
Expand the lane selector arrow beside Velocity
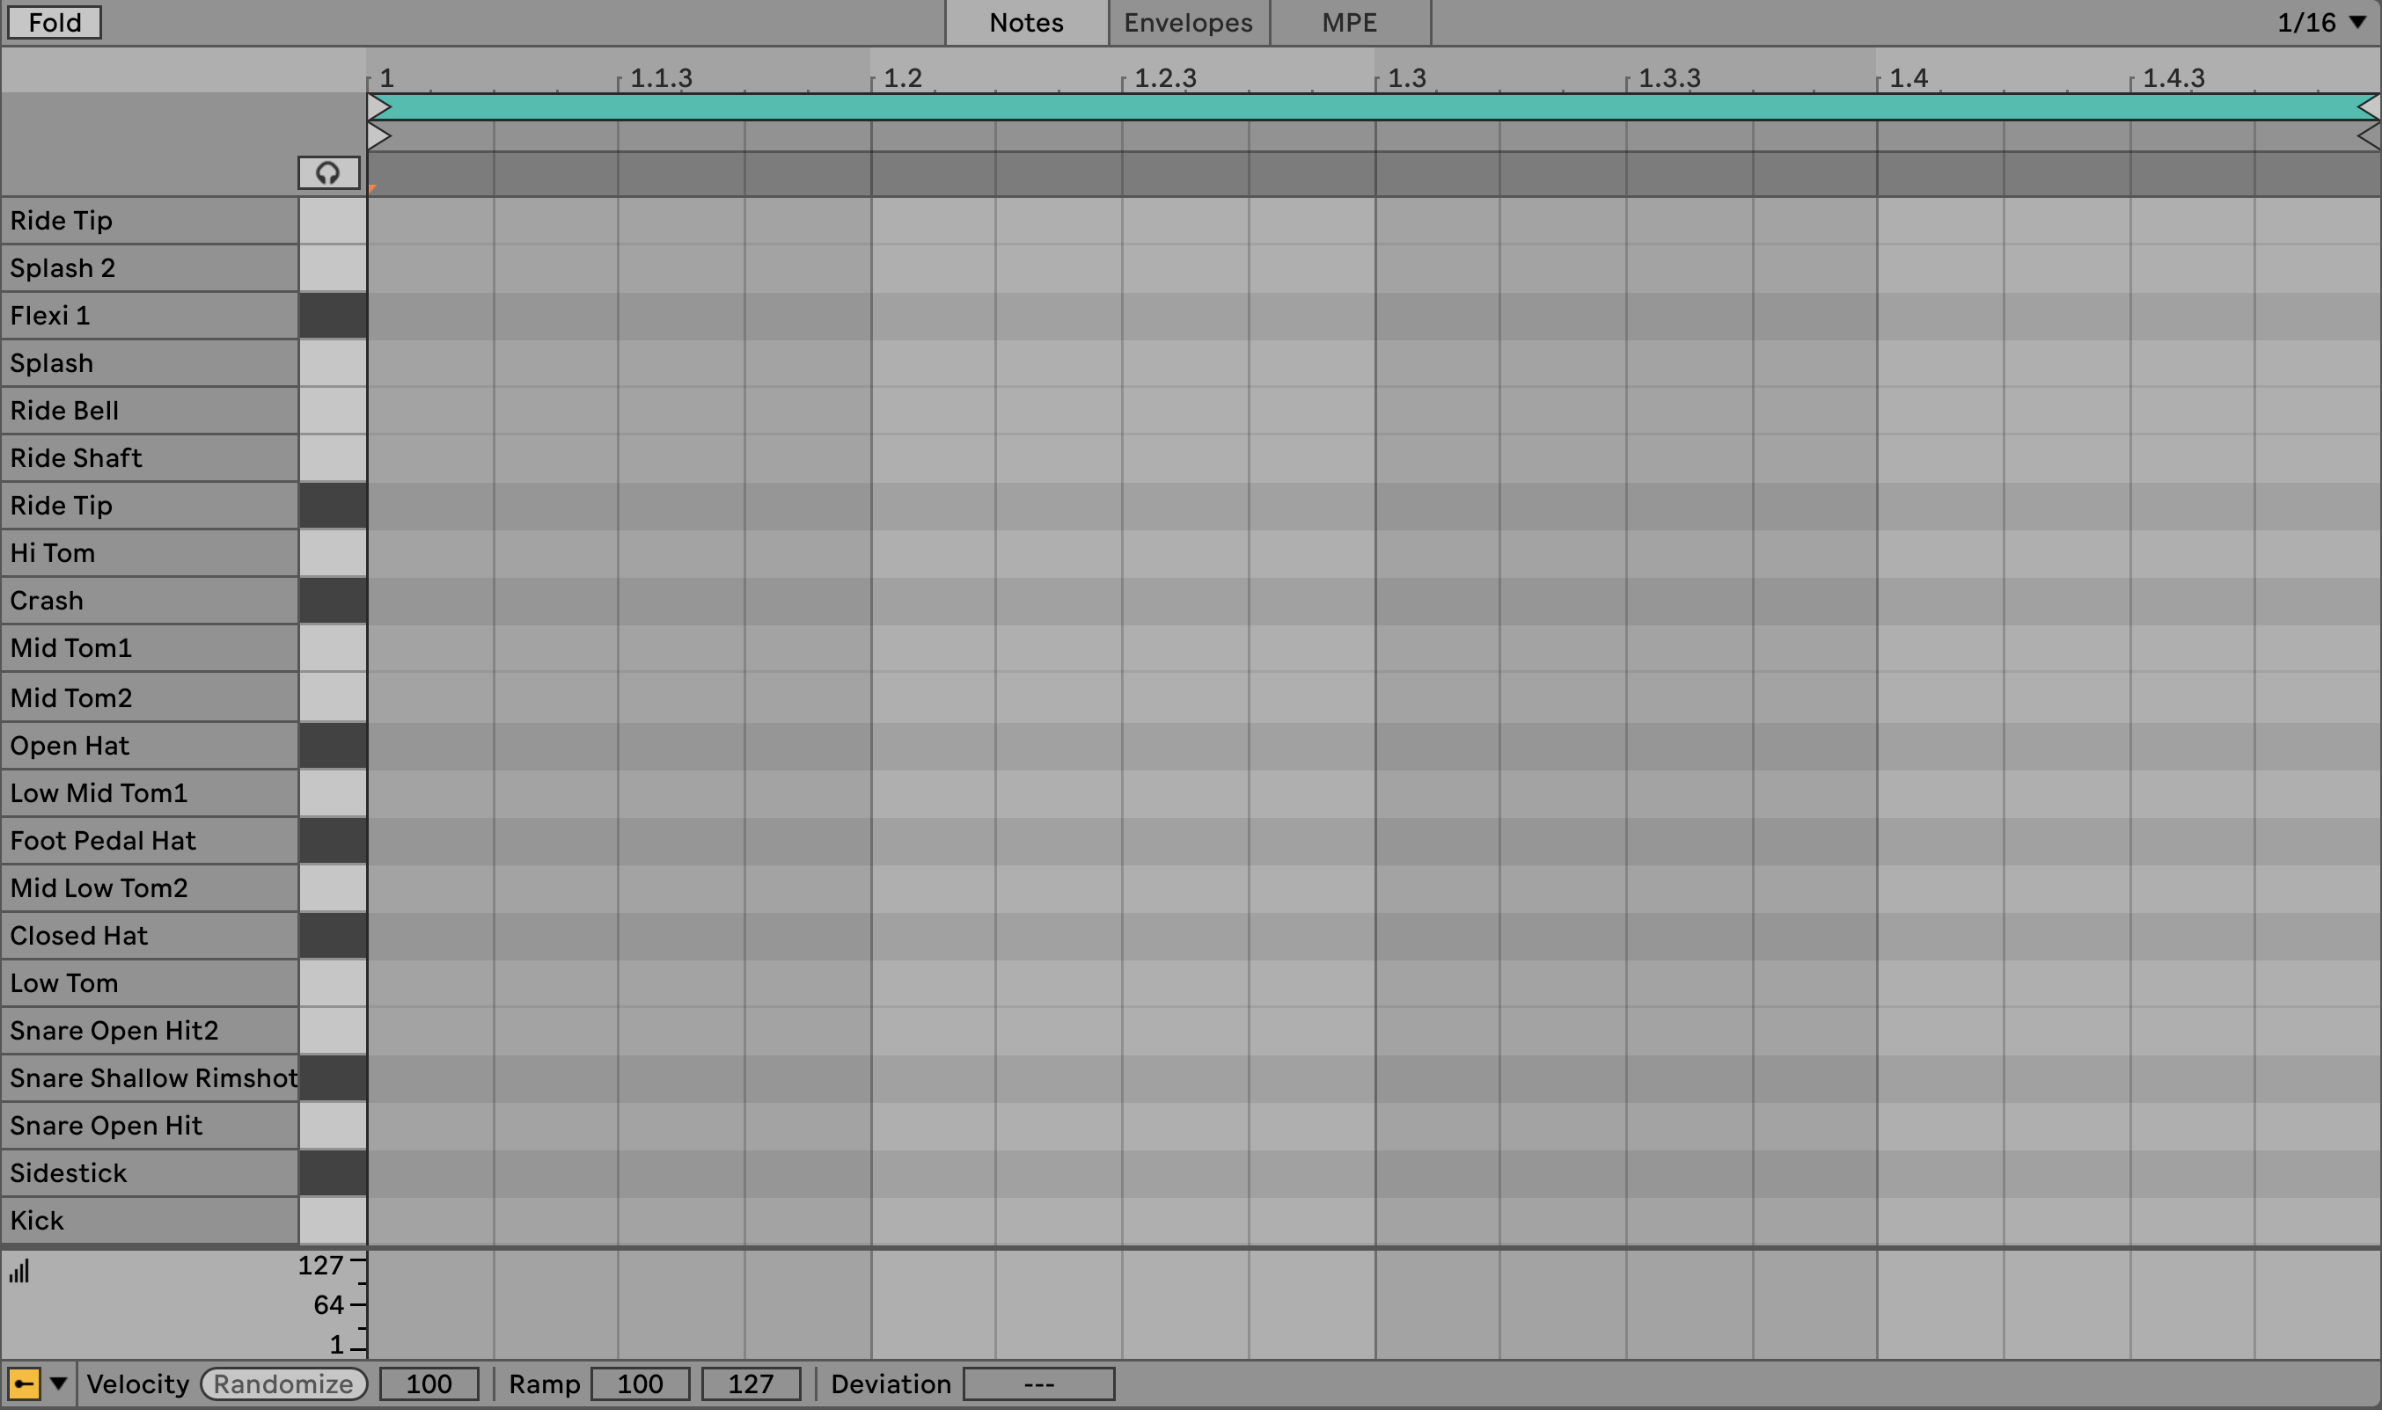point(59,1384)
